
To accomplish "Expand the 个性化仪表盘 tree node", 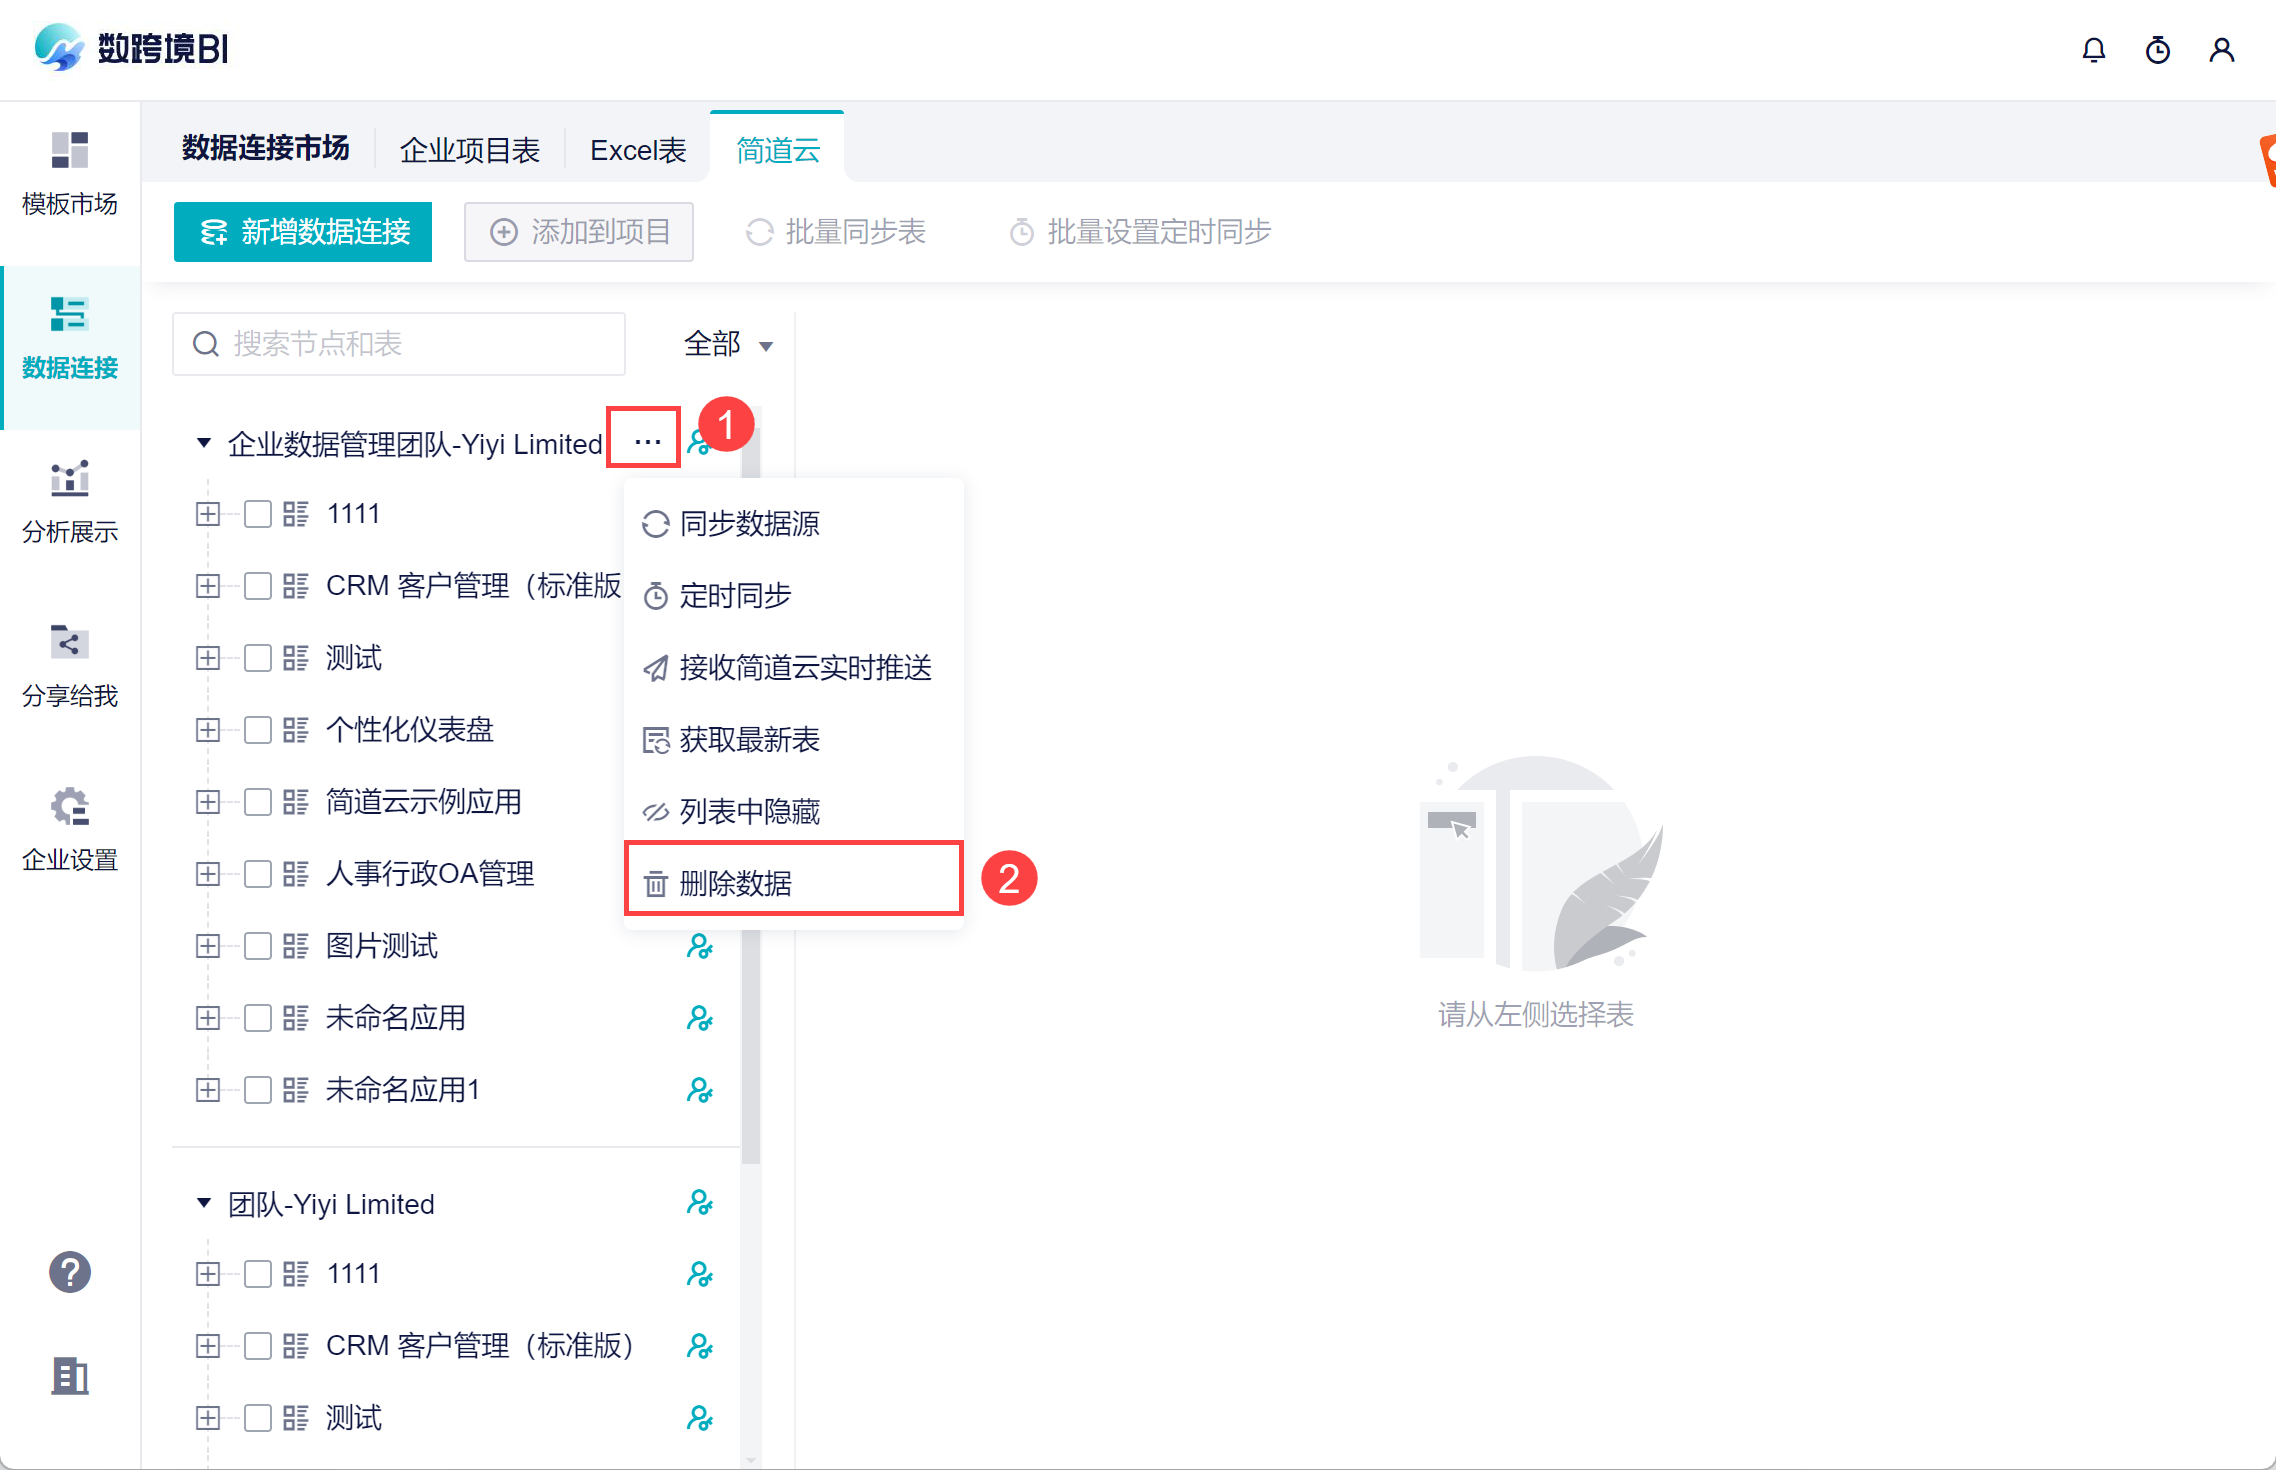I will point(208,730).
